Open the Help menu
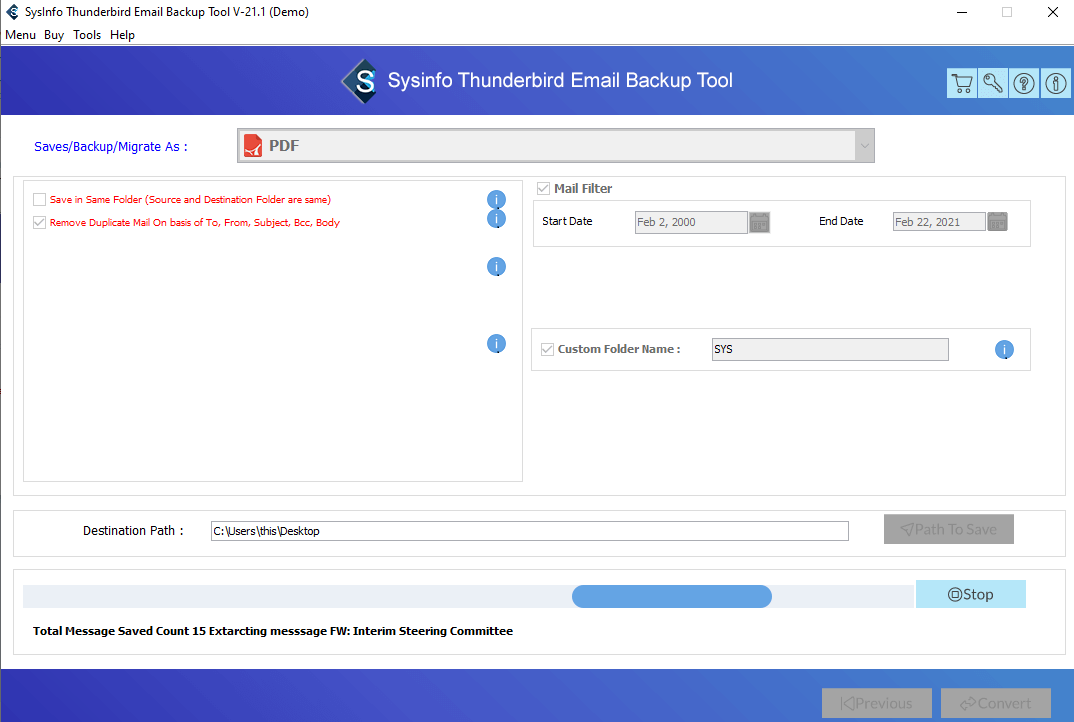1074x722 pixels. point(122,35)
